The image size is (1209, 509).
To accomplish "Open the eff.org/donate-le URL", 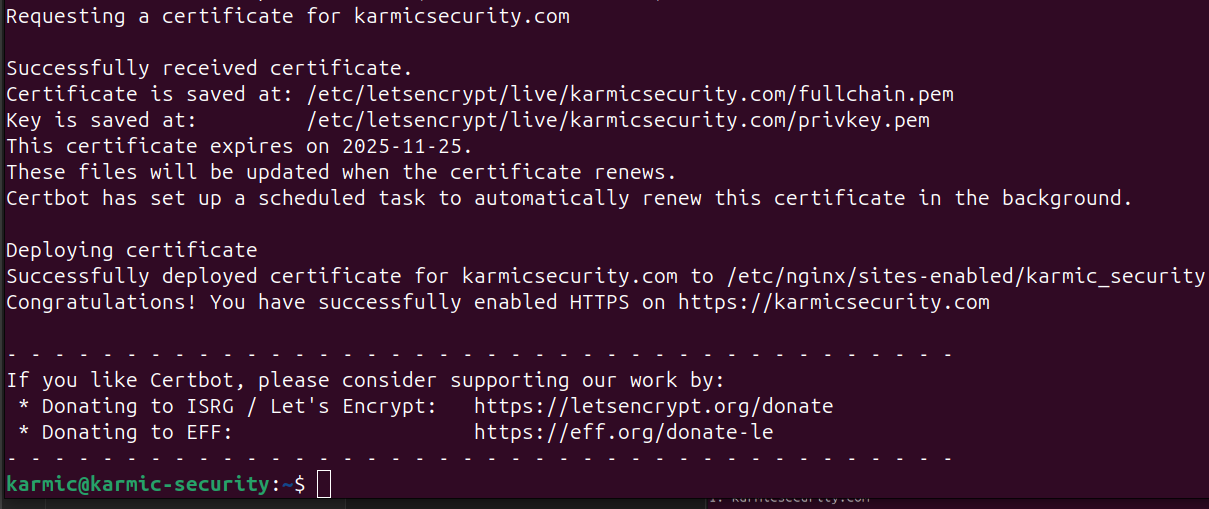I will (624, 432).
